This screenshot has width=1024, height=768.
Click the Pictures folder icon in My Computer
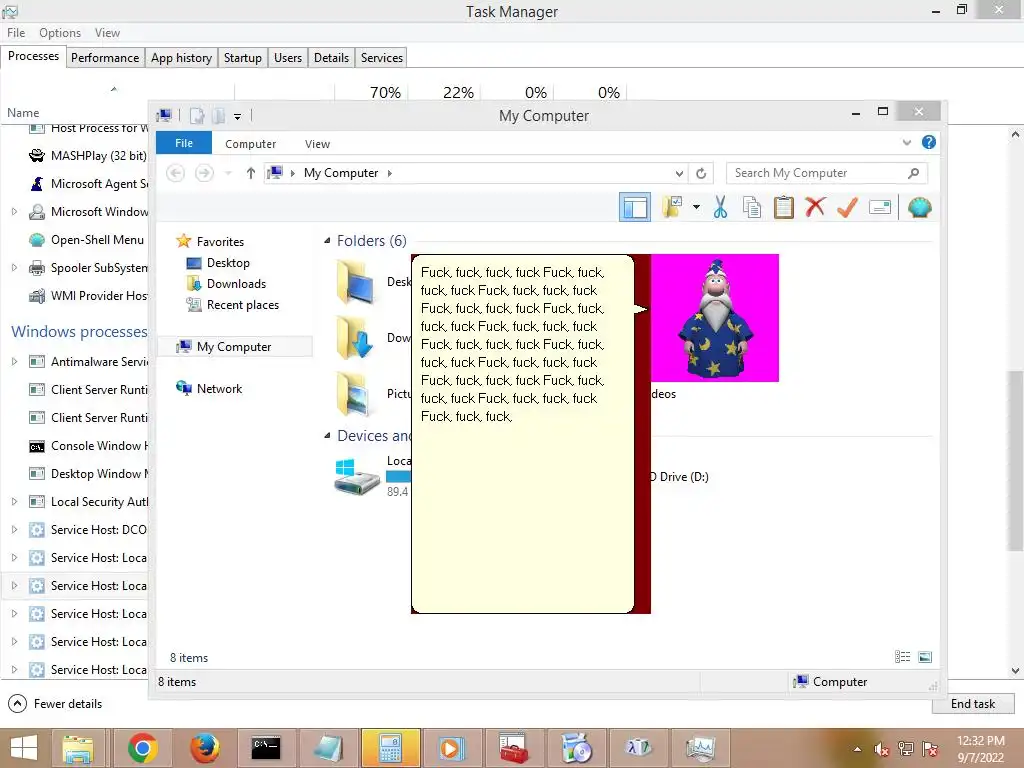pos(357,394)
